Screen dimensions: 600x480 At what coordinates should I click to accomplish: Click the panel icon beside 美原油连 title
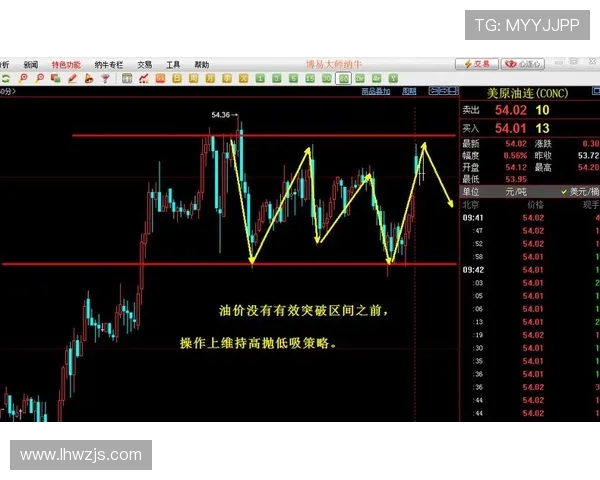[x=596, y=91]
